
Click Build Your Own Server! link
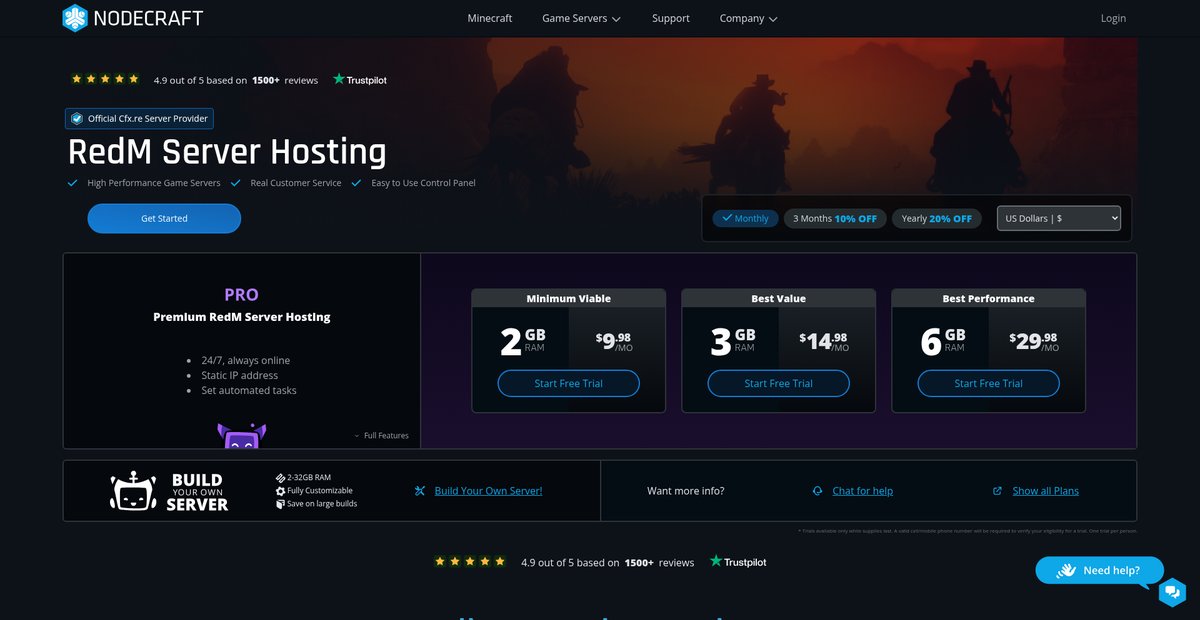[x=488, y=491]
